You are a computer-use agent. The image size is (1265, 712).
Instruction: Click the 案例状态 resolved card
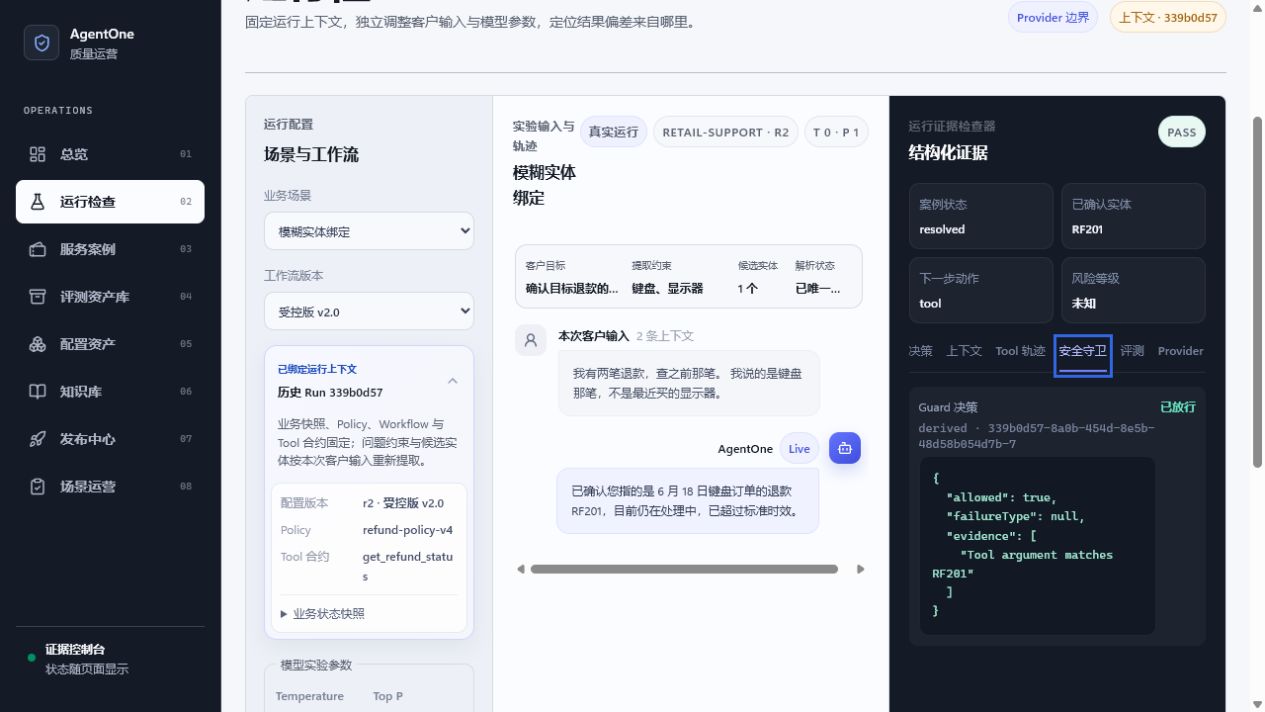pos(981,215)
